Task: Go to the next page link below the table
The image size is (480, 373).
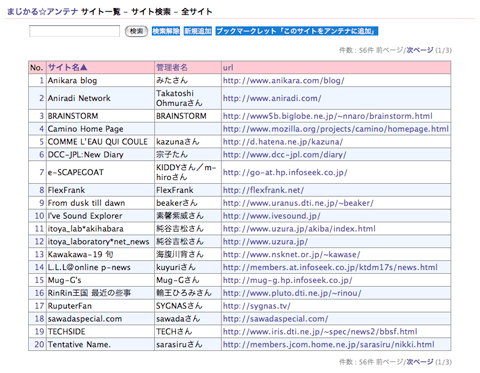Action: pos(420,362)
